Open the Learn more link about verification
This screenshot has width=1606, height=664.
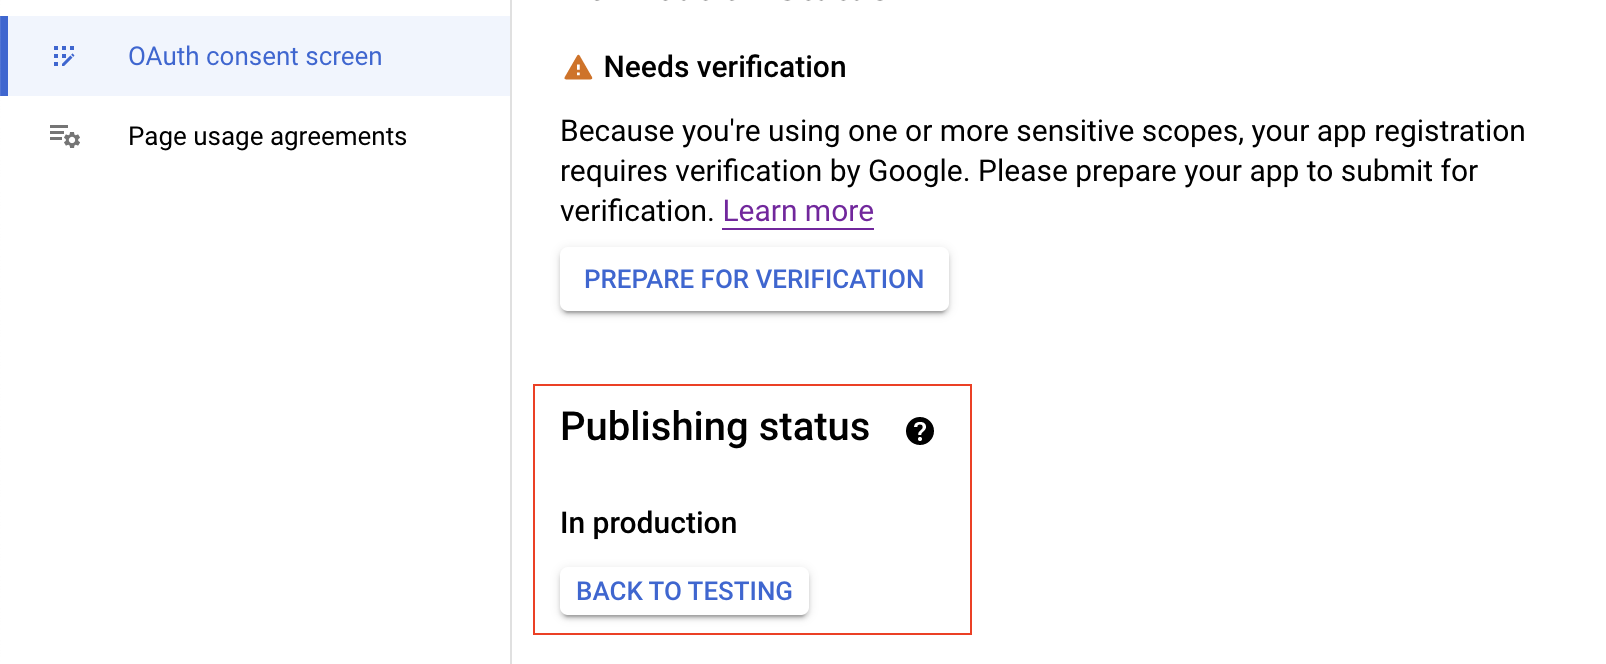point(797,211)
